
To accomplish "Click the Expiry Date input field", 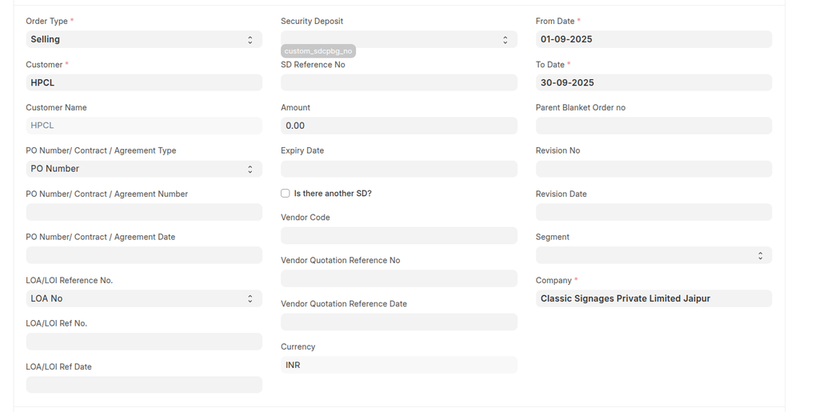I will click(398, 169).
